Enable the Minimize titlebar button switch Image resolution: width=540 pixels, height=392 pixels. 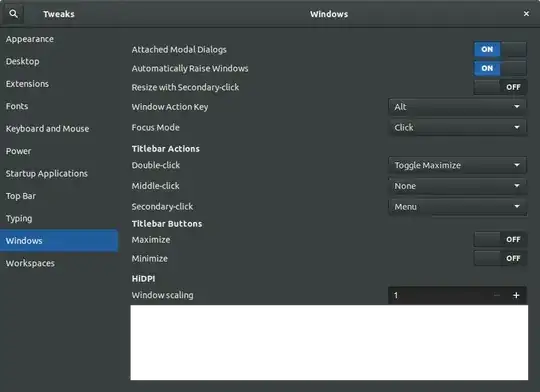[500, 258]
